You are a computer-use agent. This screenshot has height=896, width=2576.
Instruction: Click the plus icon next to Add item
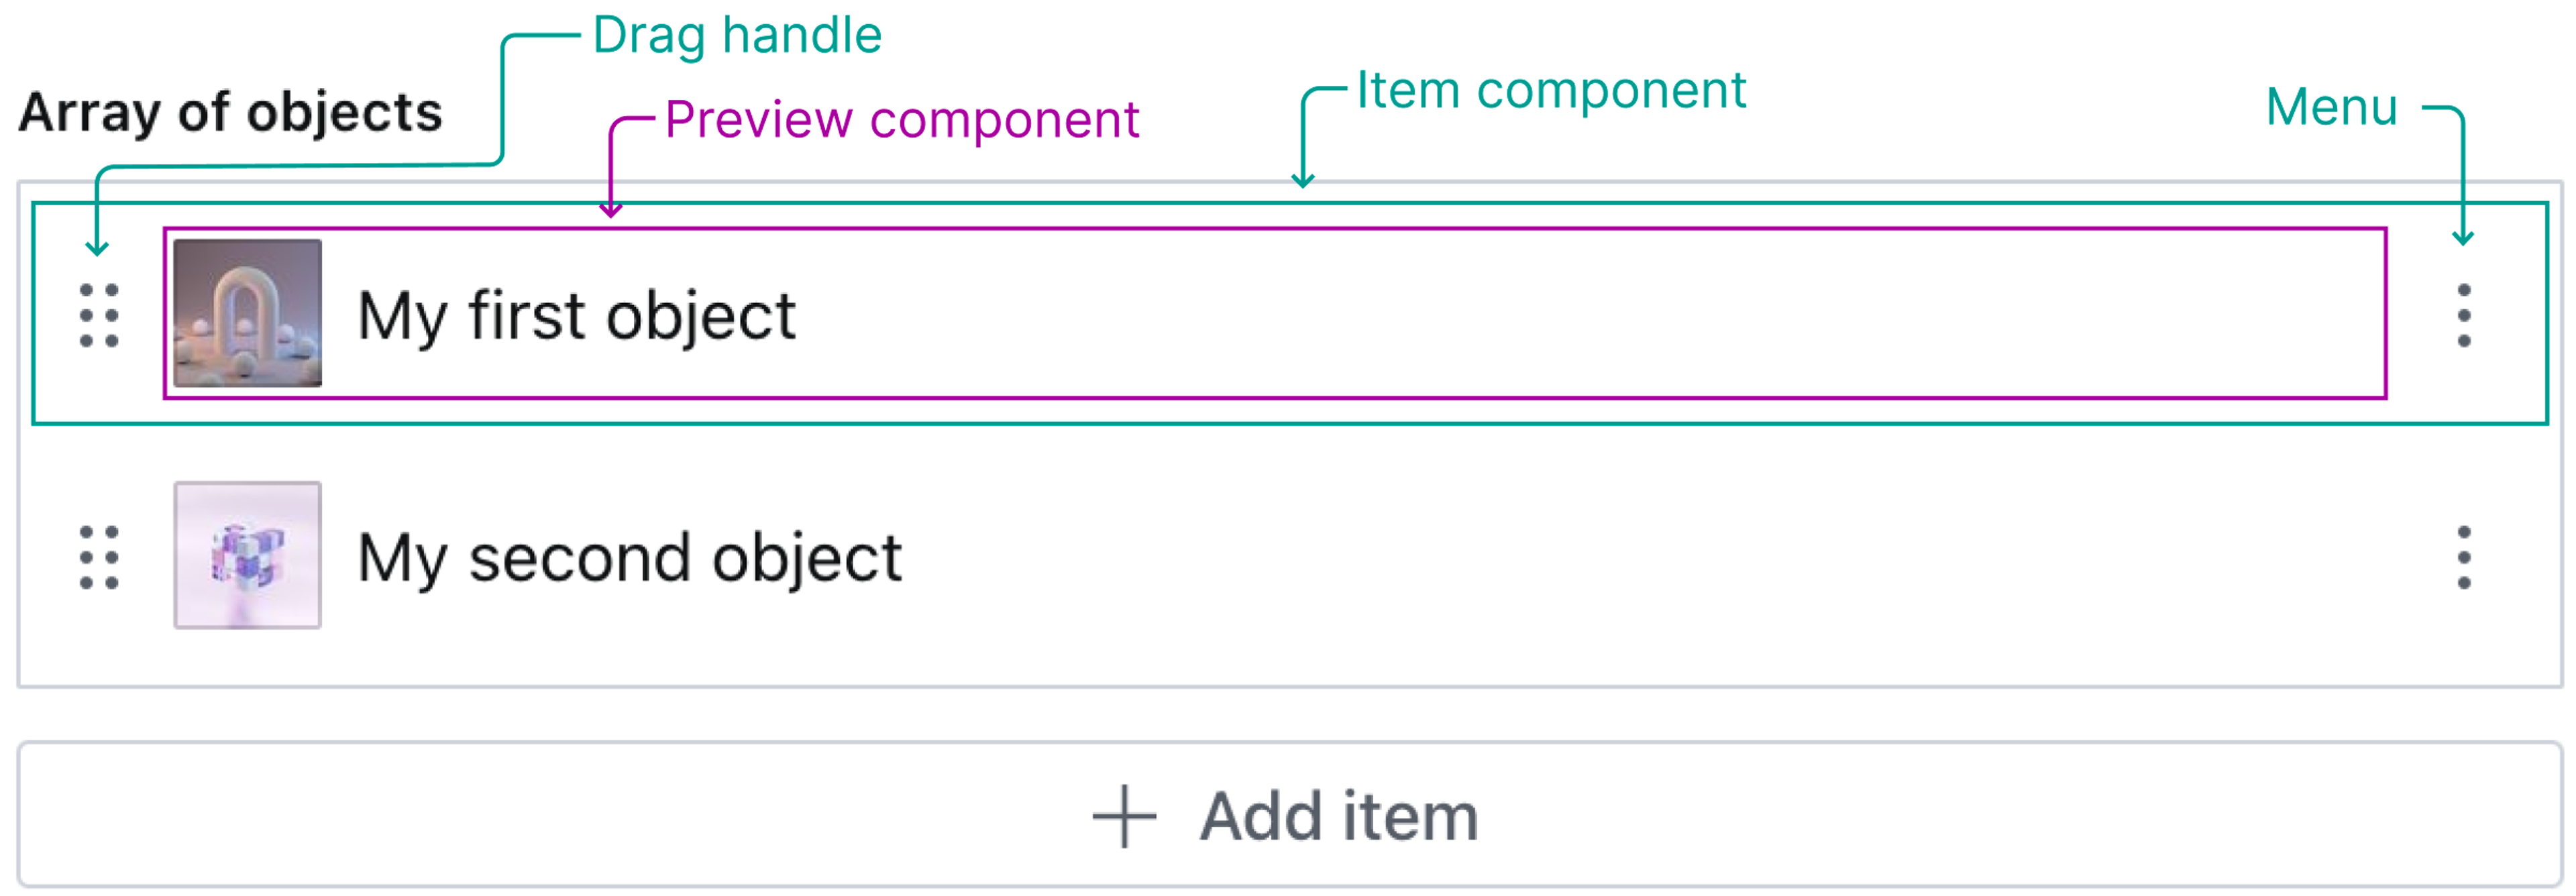click(x=1124, y=816)
